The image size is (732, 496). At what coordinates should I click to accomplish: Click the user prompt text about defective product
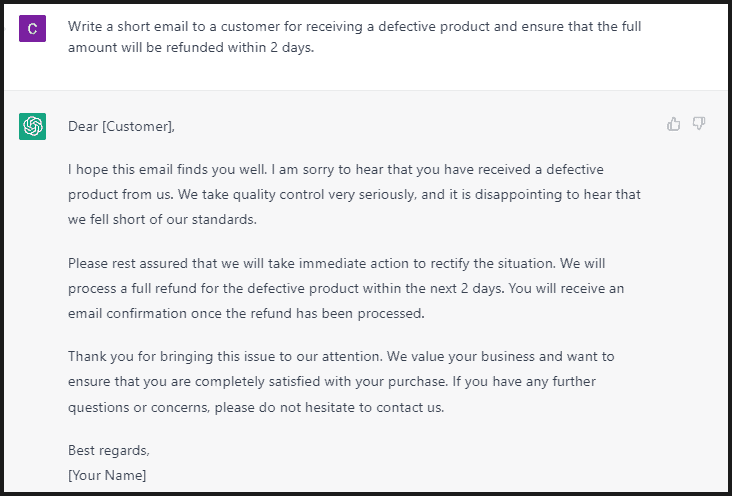pyautogui.click(x=354, y=37)
